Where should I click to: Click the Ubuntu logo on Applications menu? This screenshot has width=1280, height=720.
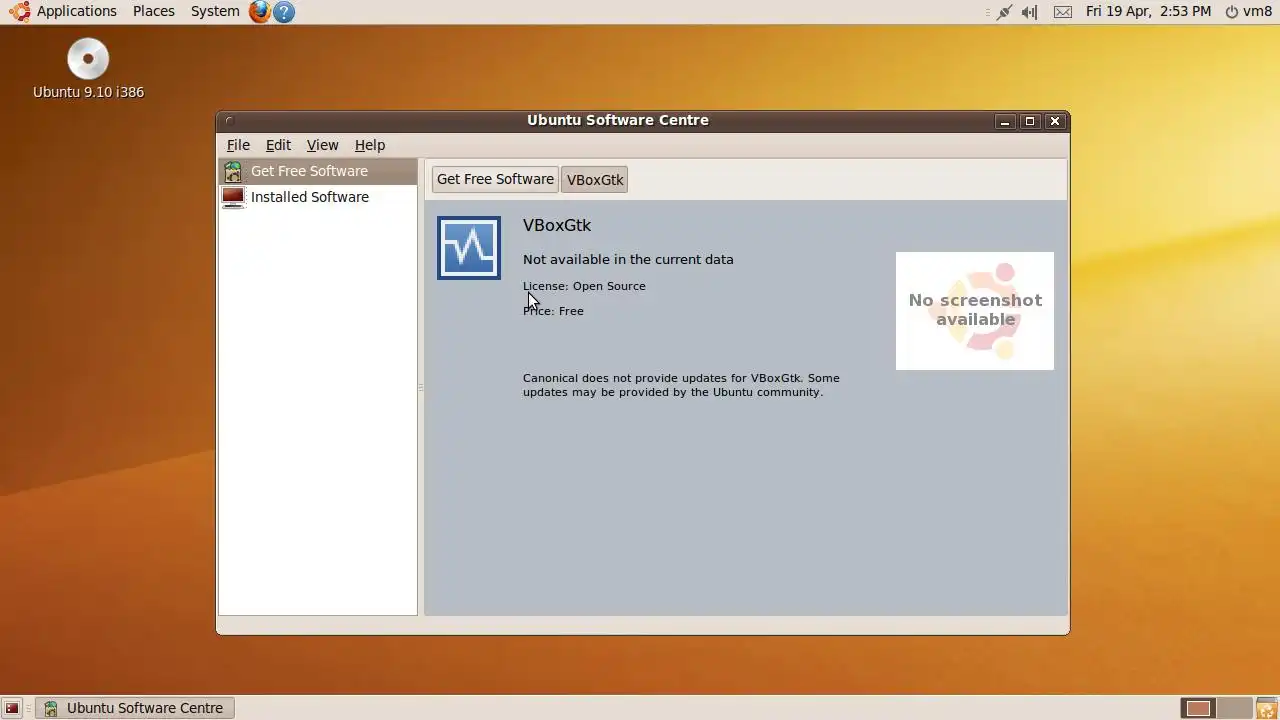(20, 12)
